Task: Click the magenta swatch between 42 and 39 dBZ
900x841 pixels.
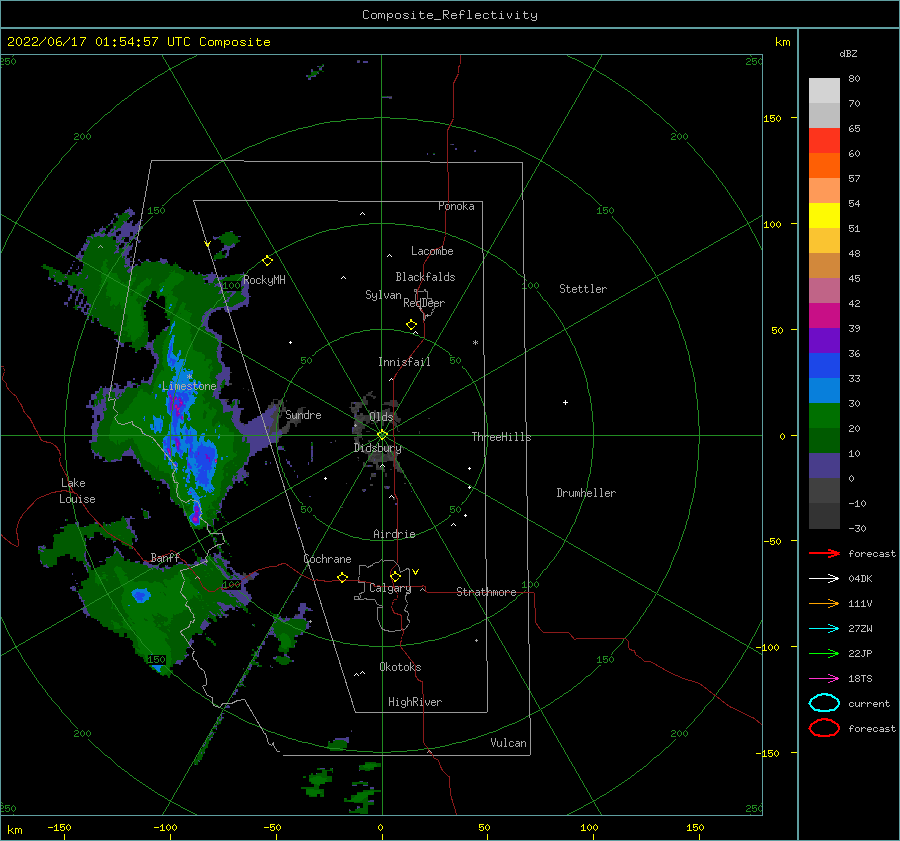Action: [x=824, y=316]
